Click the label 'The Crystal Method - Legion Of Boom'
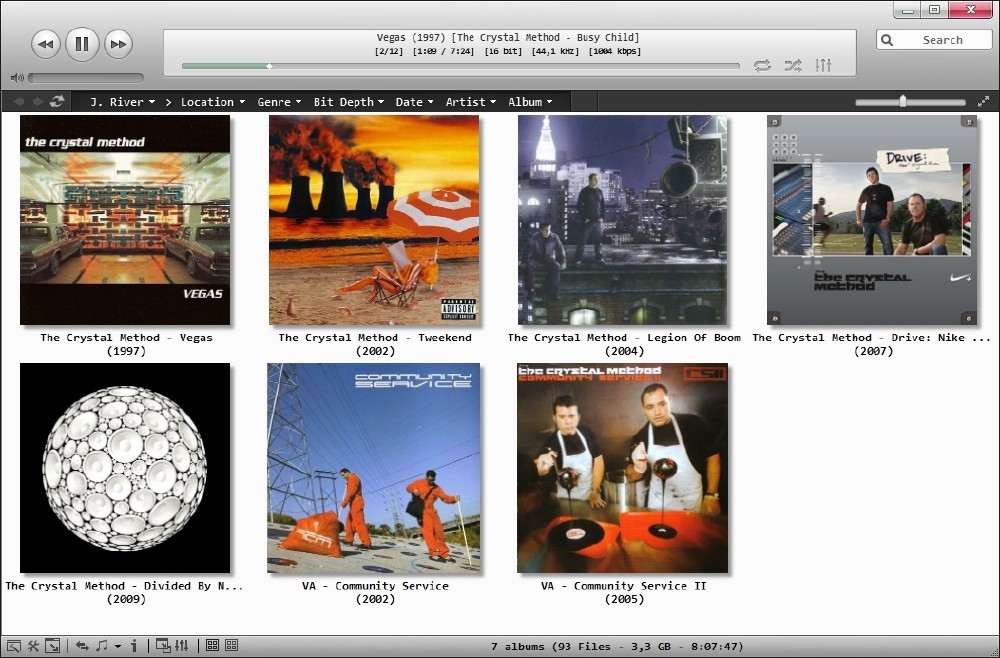The height and width of the screenshot is (658, 1000). [x=624, y=337]
